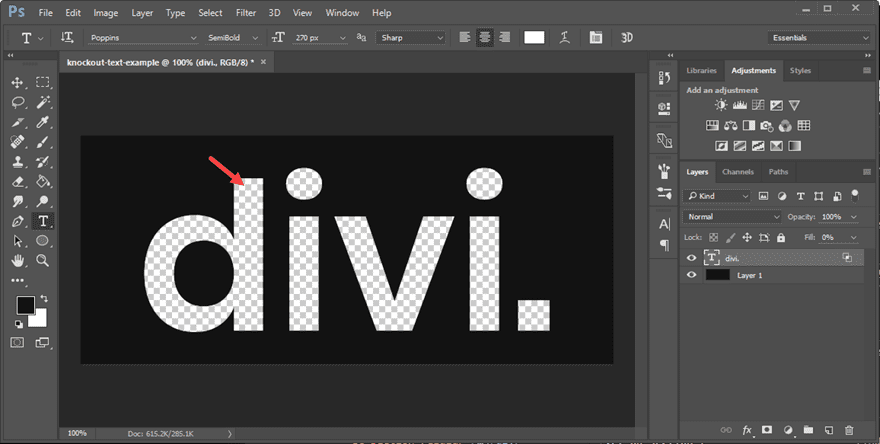Choose the Pen tool
This screenshot has width=880, height=444.
[x=18, y=221]
